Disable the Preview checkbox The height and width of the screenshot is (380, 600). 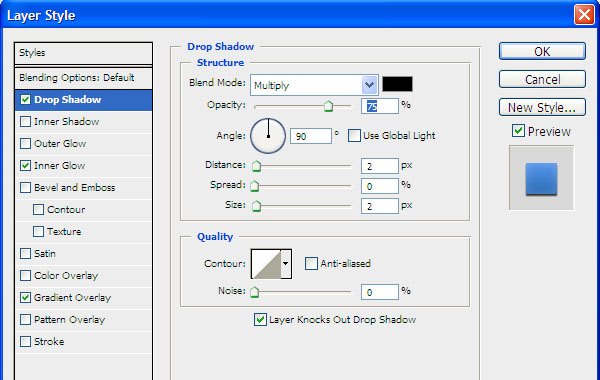point(518,131)
